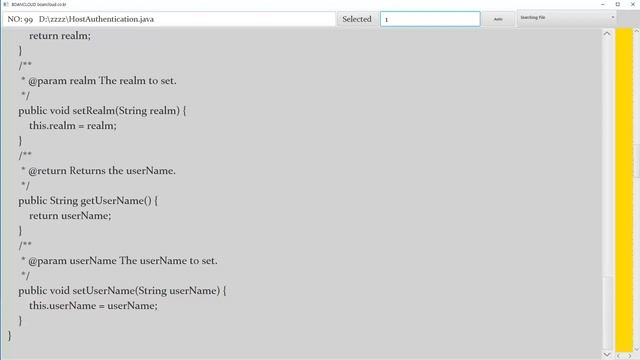Click the code view scroll up arrow
This screenshot has height=360, width=640.
coord(607,34)
